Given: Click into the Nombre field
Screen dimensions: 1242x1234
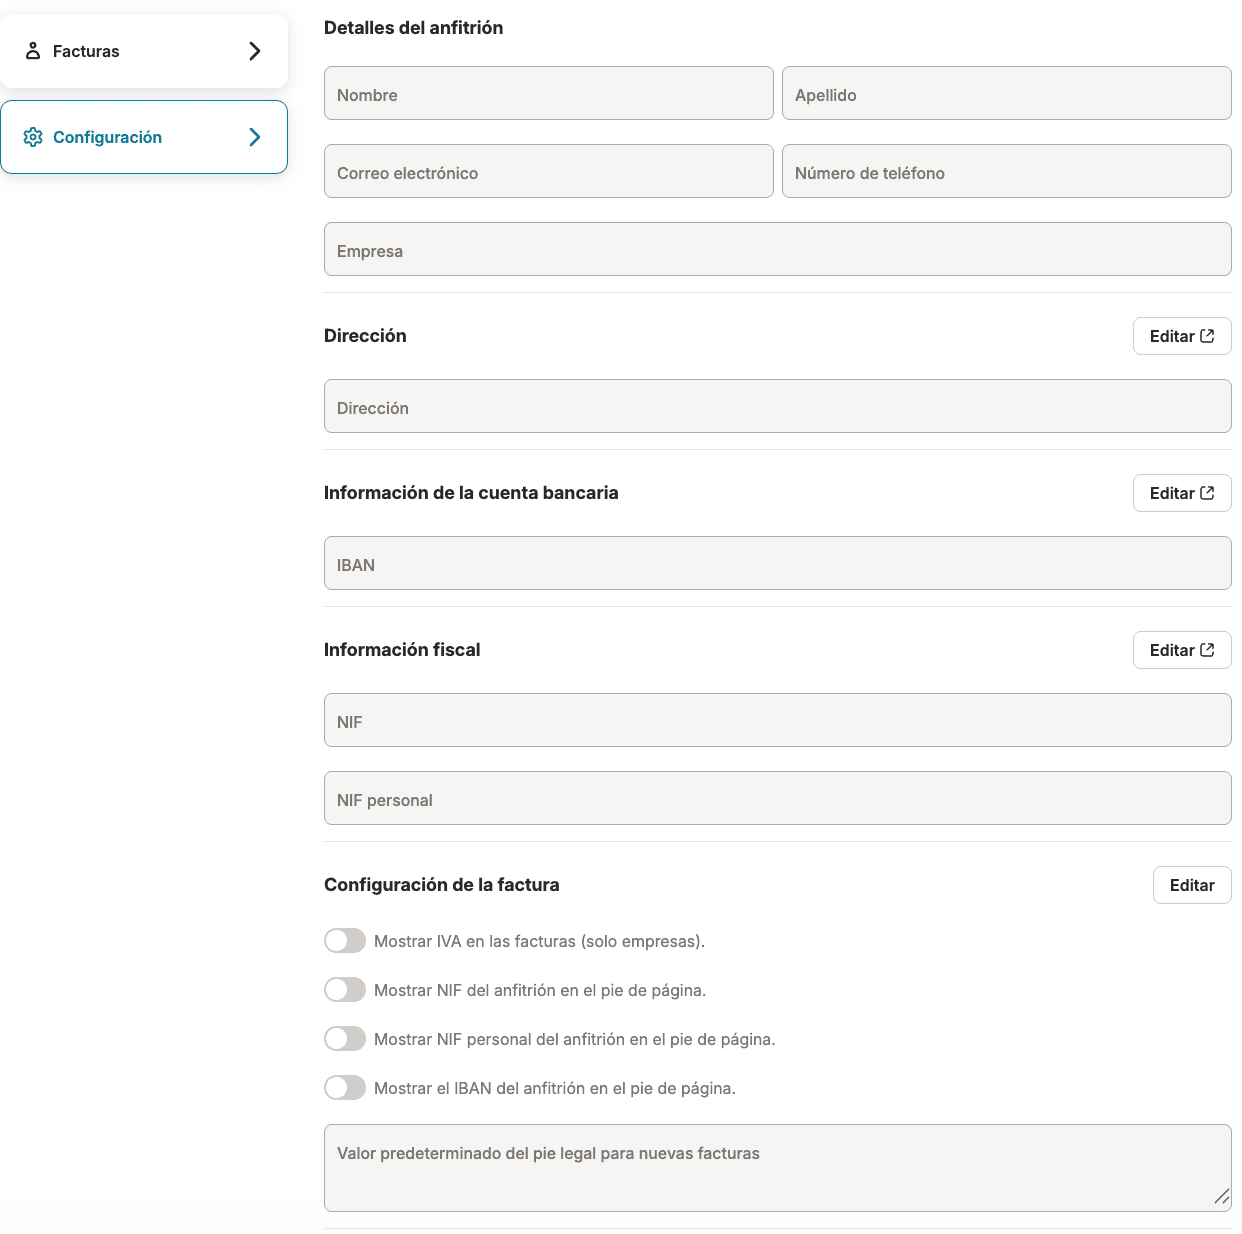Looking at the screenshot, I should coord(548,94).
